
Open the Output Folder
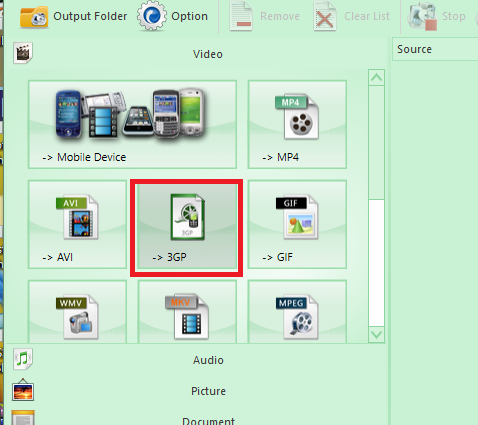[73, 16]
